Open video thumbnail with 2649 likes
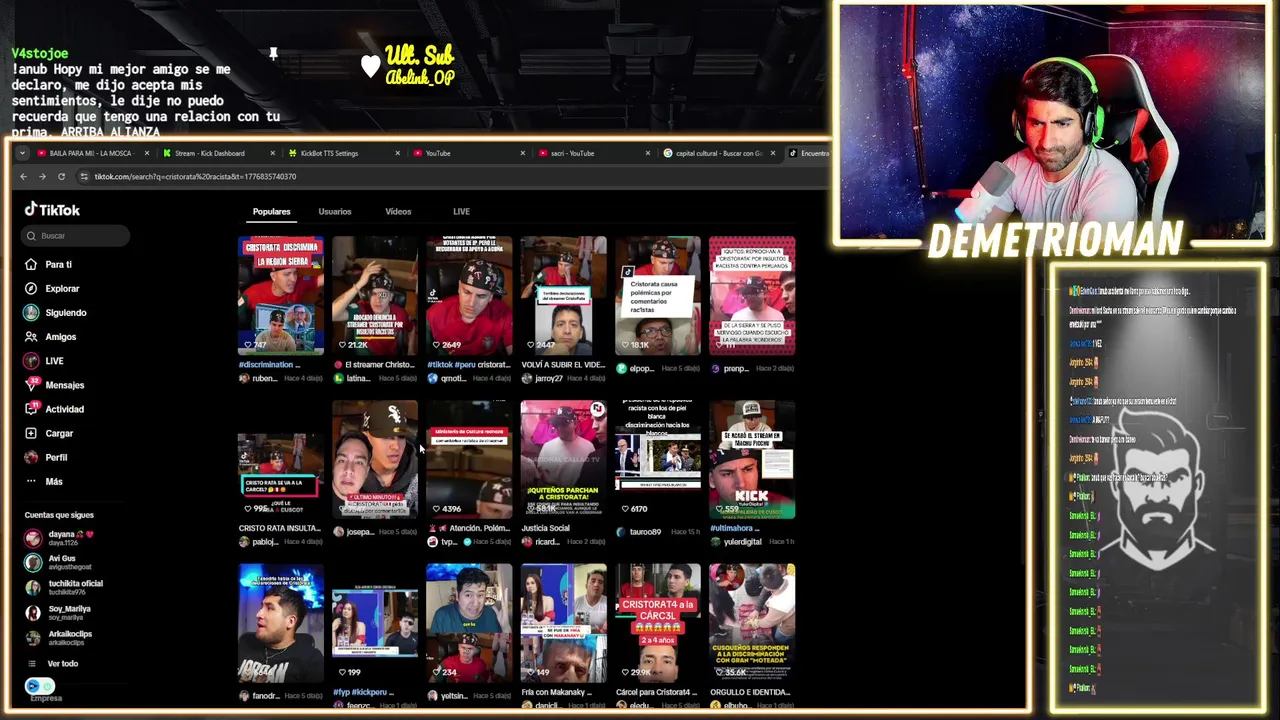Screen dimensions: 1280x720 [x=469, y=296]
